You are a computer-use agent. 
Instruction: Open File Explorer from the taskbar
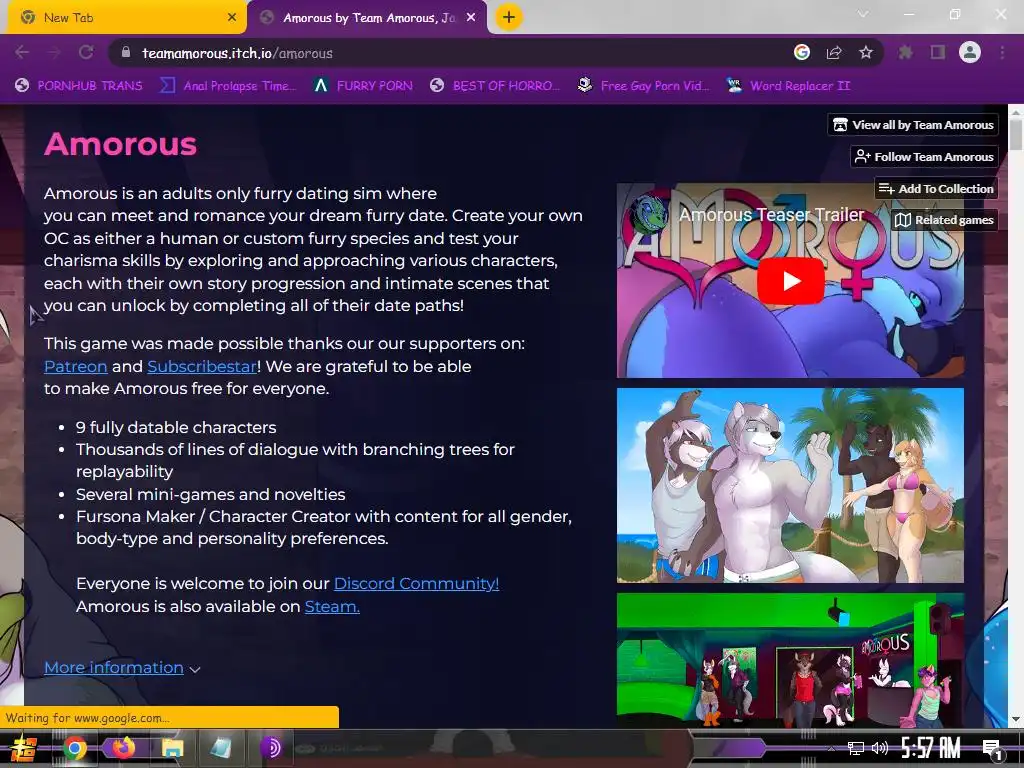[x=172, y=748]
